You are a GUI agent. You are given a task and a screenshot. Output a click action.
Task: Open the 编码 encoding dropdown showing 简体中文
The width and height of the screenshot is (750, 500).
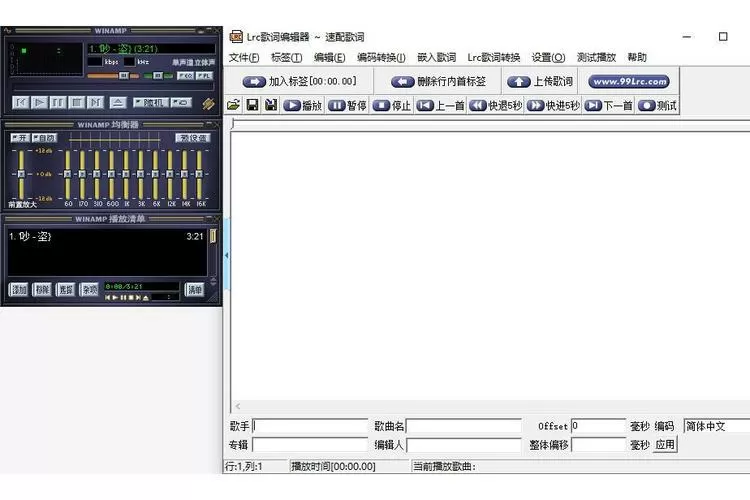(717, 426)
